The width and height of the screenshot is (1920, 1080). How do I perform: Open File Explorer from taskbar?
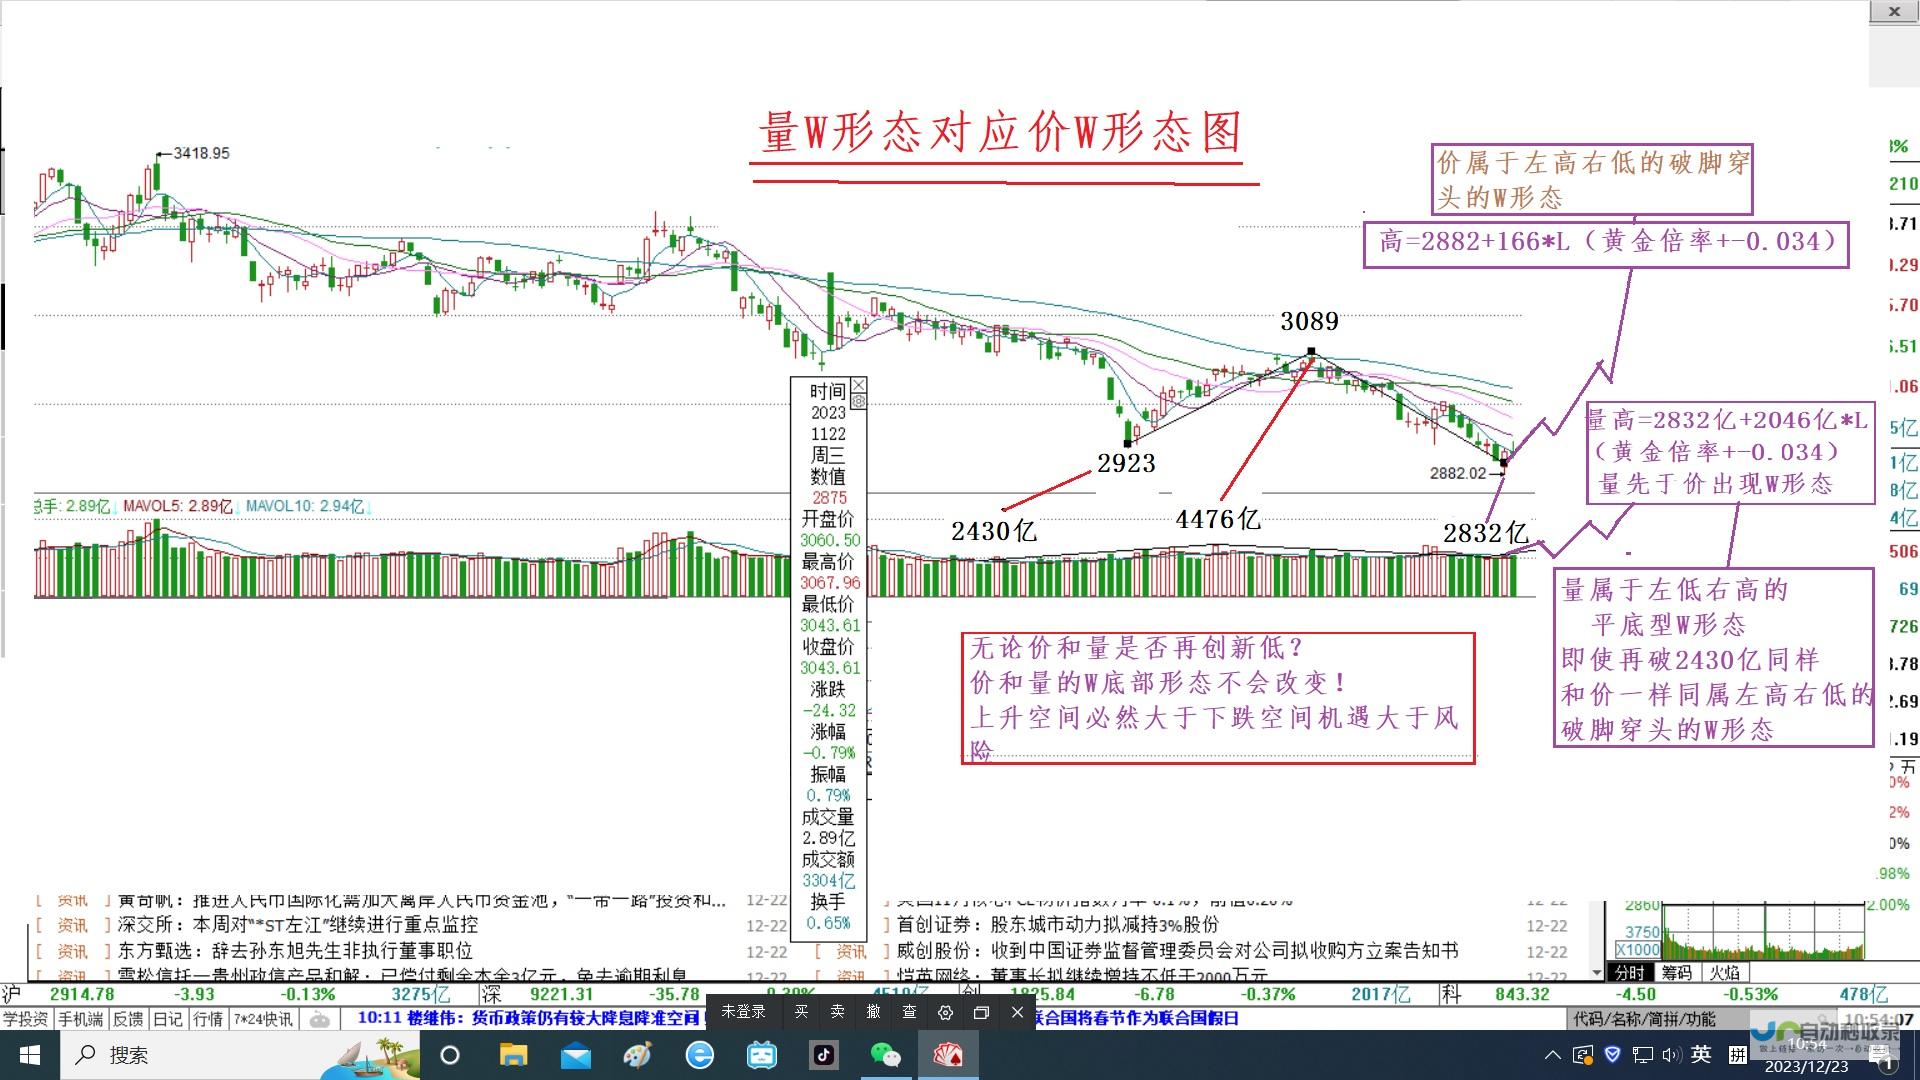[513, 1055]
